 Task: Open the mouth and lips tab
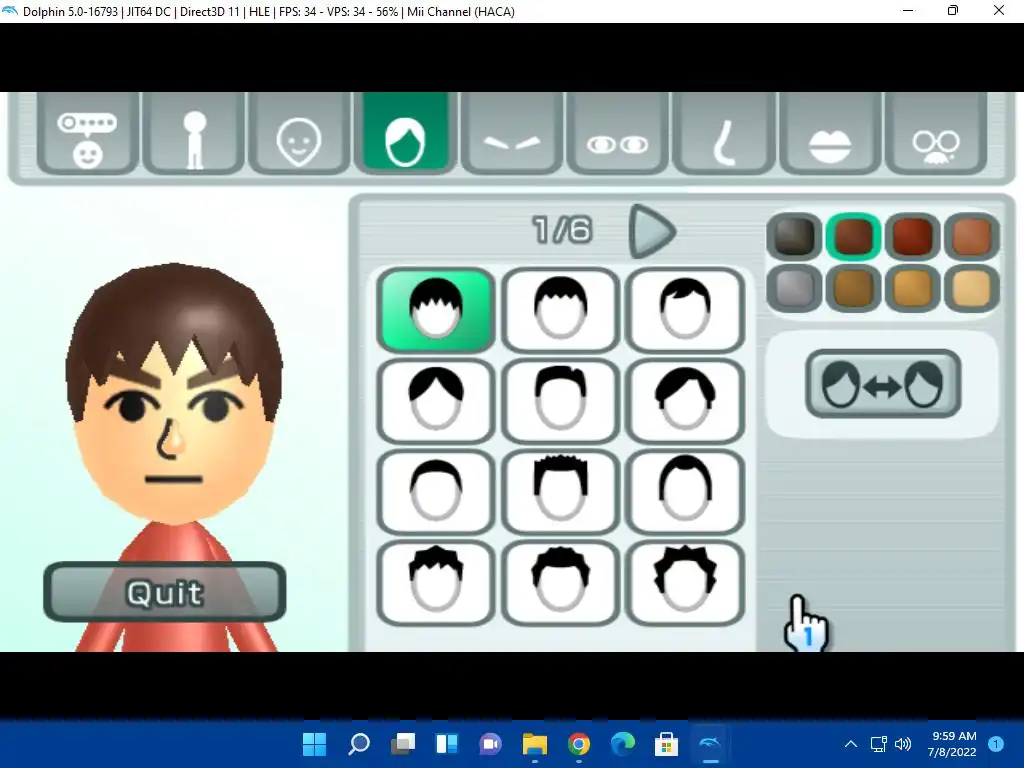829,135
